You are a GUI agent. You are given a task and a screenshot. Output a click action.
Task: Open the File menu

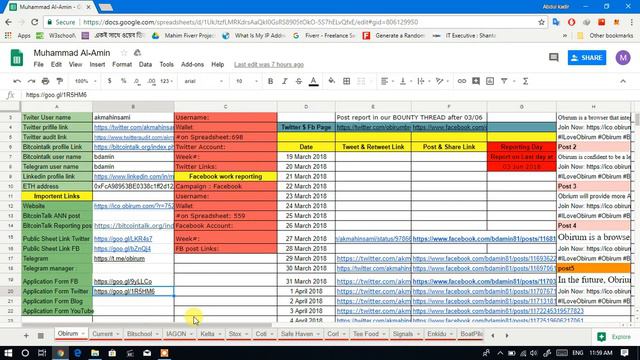(x=38, y=64)
